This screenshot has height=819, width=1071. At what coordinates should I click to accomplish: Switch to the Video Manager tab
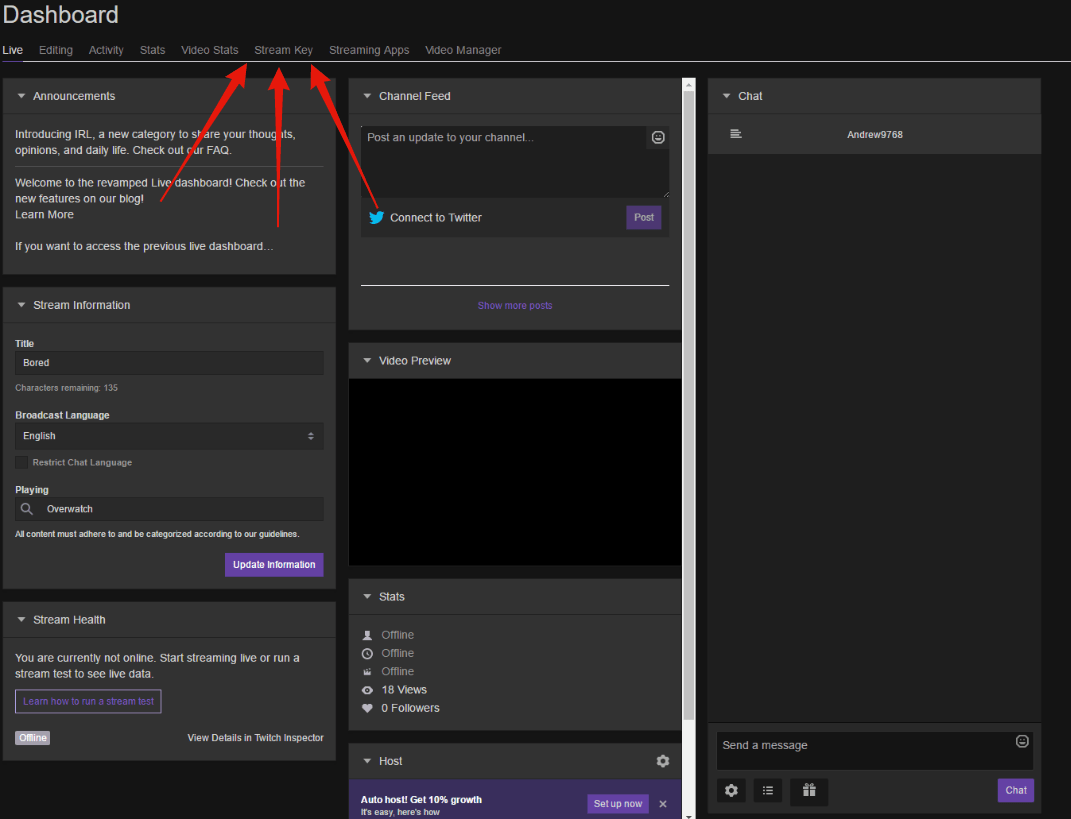coord(463,50)
